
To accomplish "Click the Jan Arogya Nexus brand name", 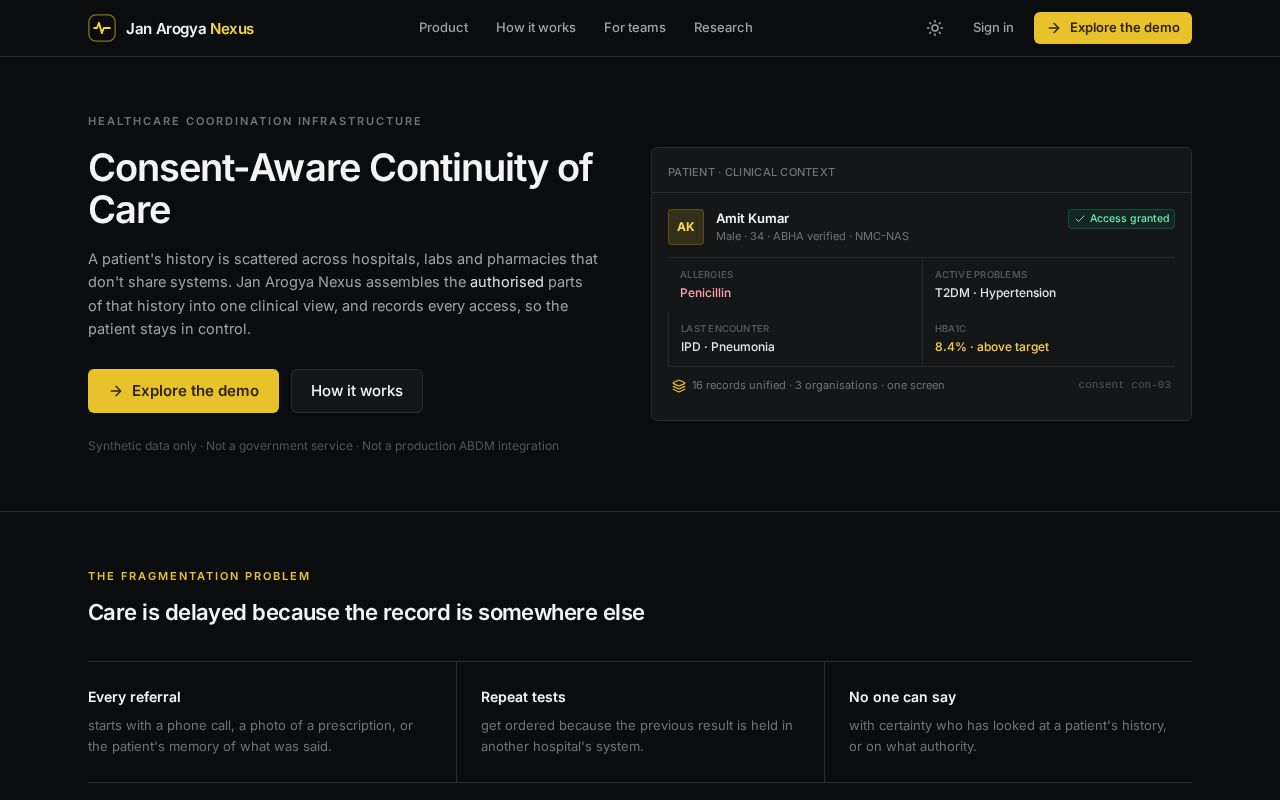I will 190,29.
